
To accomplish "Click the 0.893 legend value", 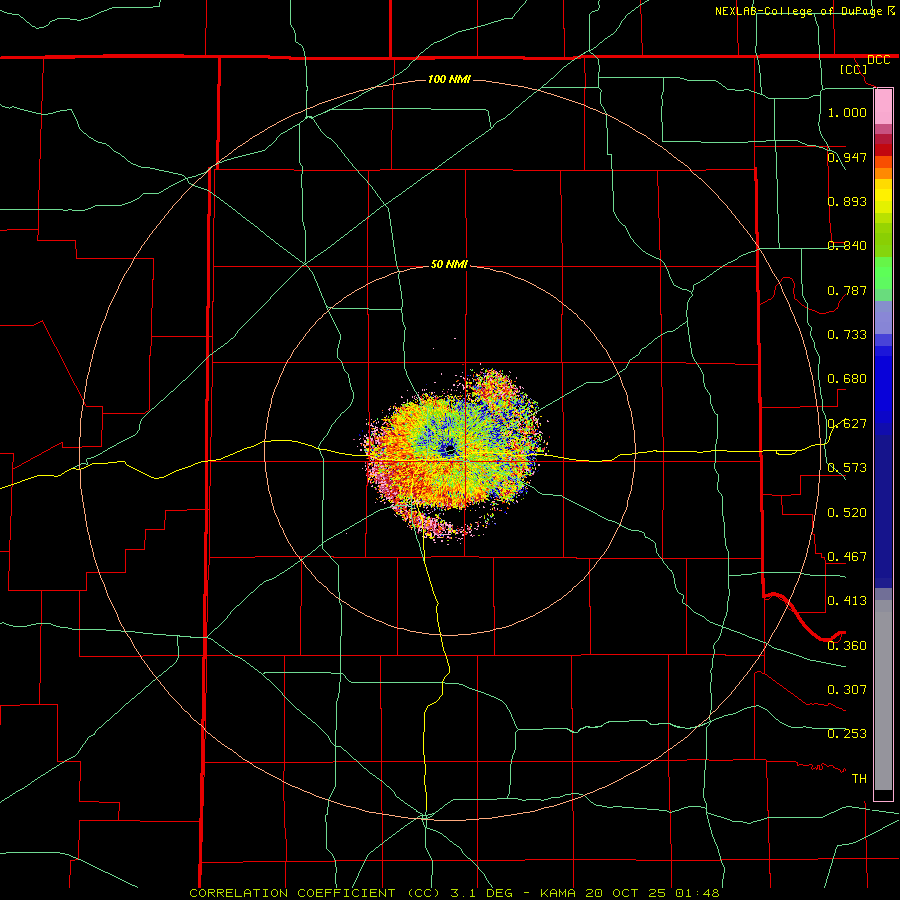I will (847, 201).
